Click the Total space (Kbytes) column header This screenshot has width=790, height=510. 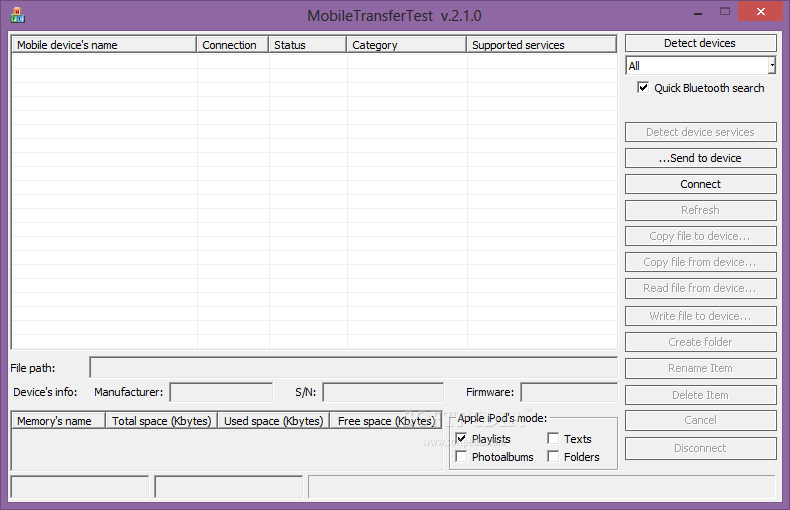[x=162, y=421]
